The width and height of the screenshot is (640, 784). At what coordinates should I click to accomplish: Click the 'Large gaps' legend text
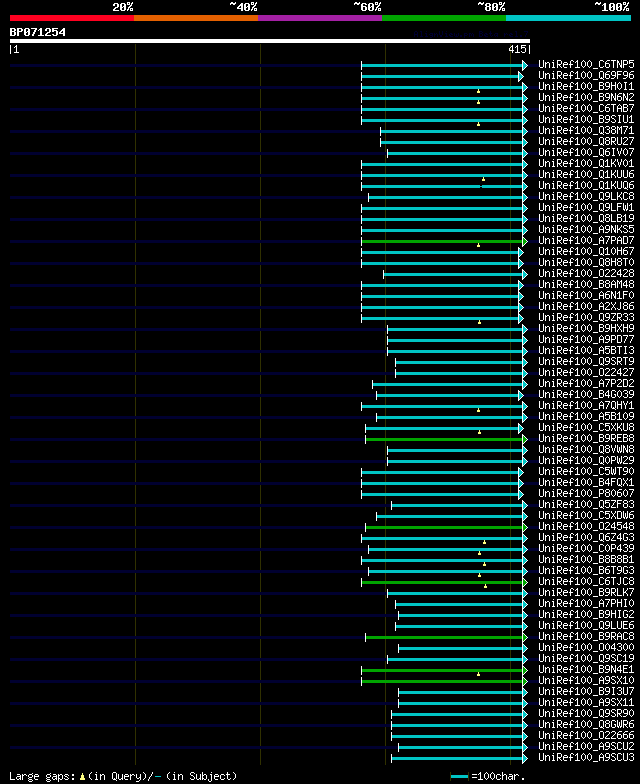pyautogui.click(x=43, y=776)
